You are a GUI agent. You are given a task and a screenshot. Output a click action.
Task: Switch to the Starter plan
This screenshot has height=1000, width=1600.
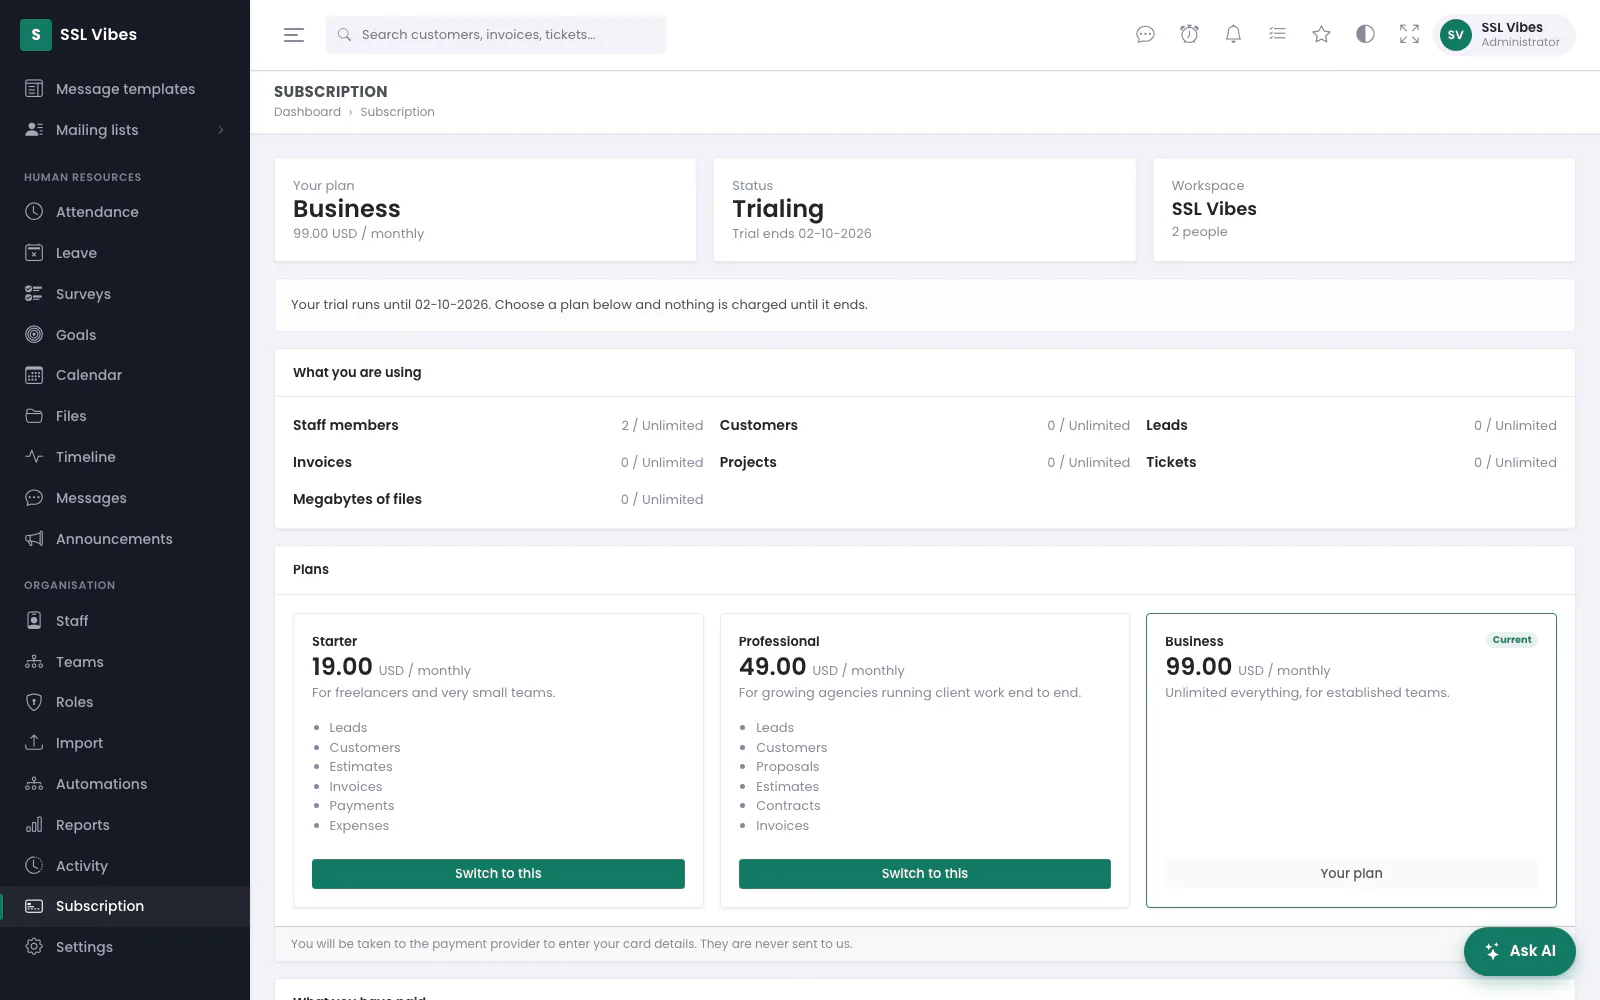pos(498,874)
